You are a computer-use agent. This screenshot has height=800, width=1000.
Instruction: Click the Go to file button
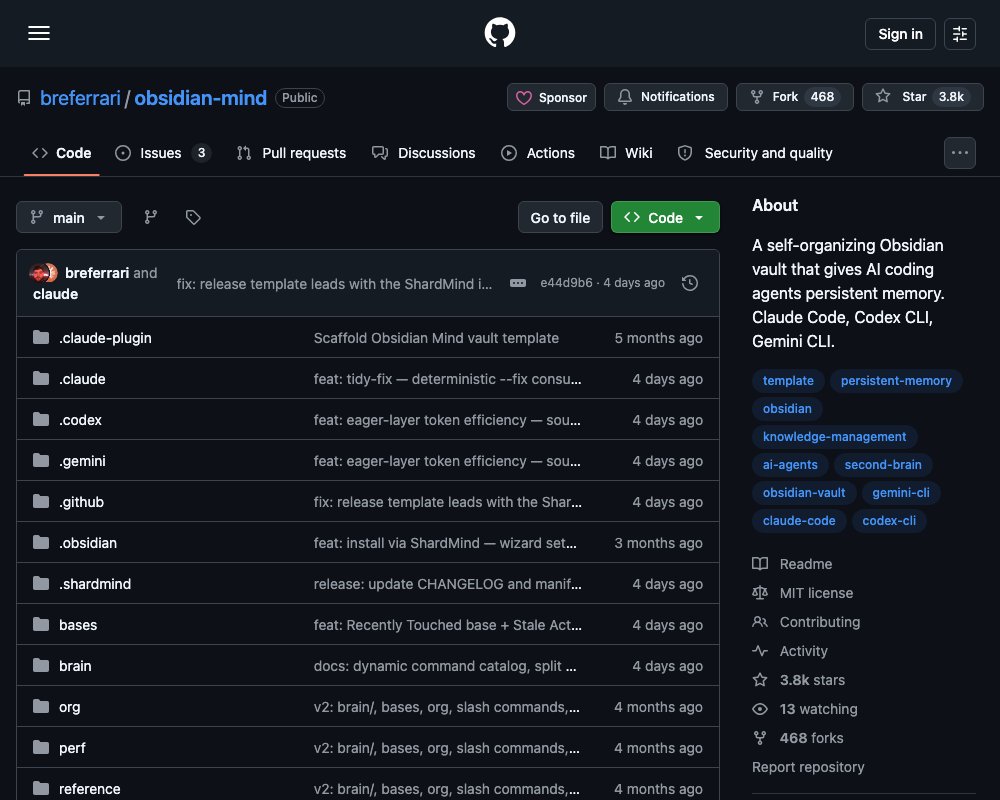click(560, 218)
